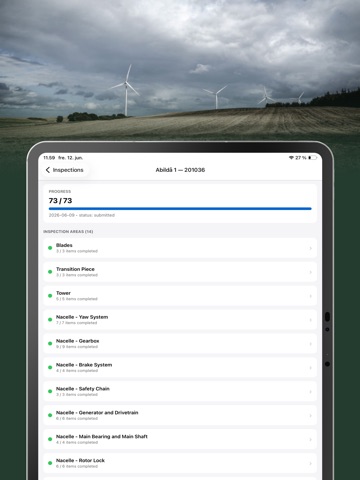360x480 pixels.
Task: Open Nacelle - Safety Chain area
Action: pyautogui.click(x=180, y=392)
